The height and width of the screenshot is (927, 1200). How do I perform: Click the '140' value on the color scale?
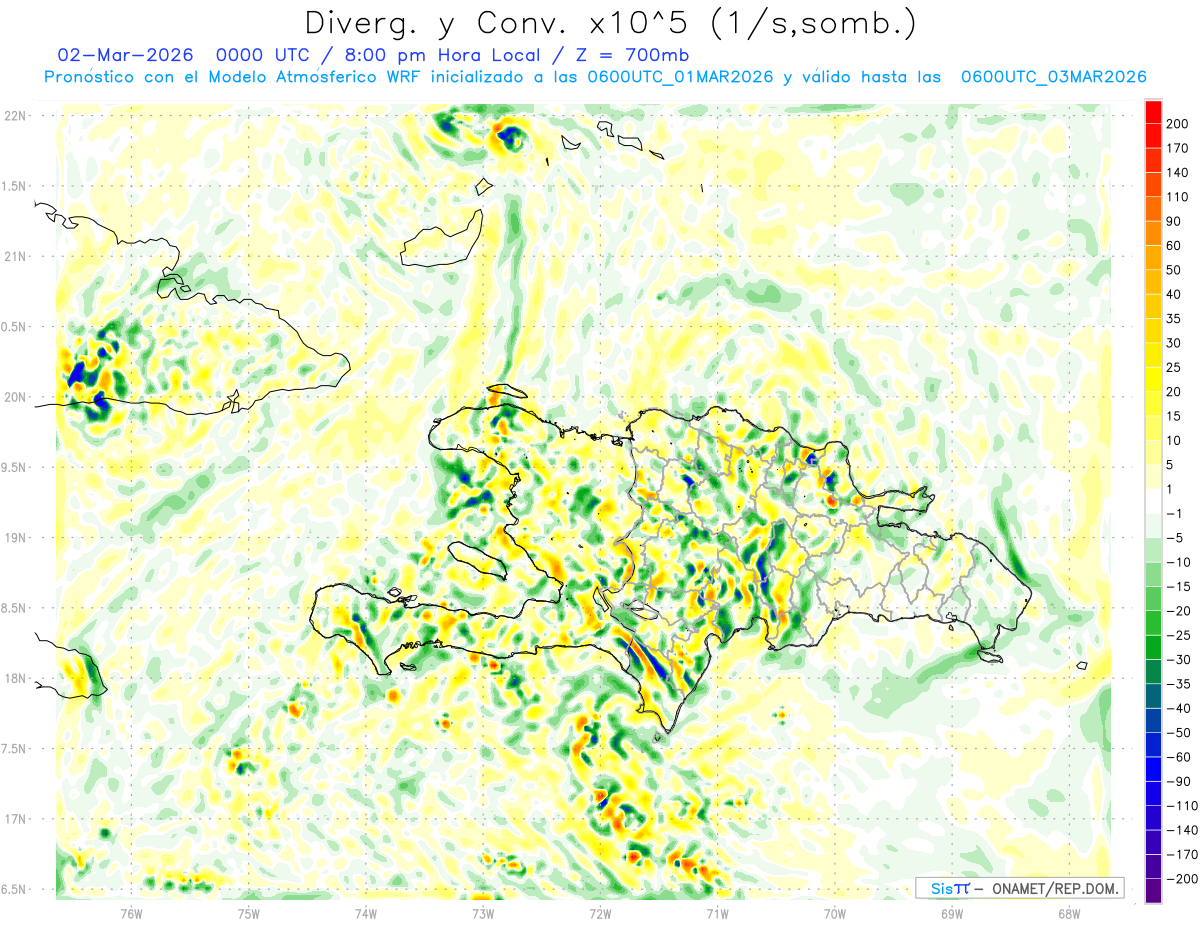[x=1177, y=172]
